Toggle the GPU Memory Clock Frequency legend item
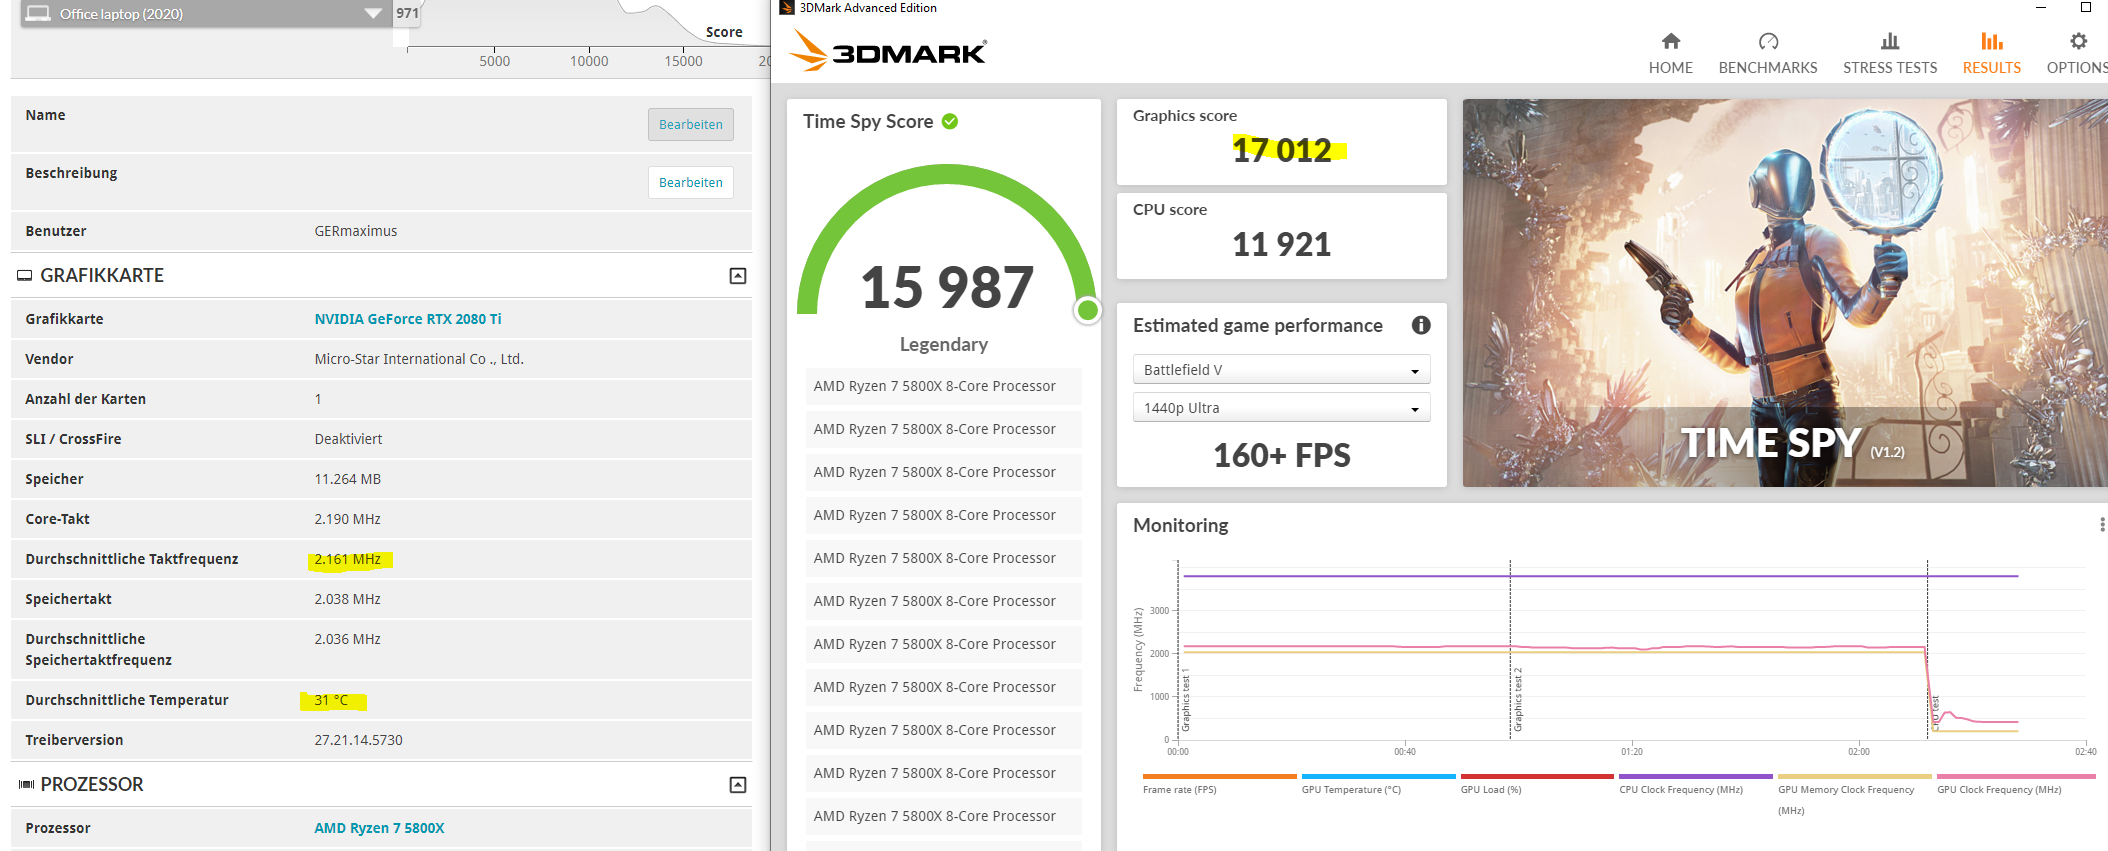2108x851 pixels. (1854, 794)
